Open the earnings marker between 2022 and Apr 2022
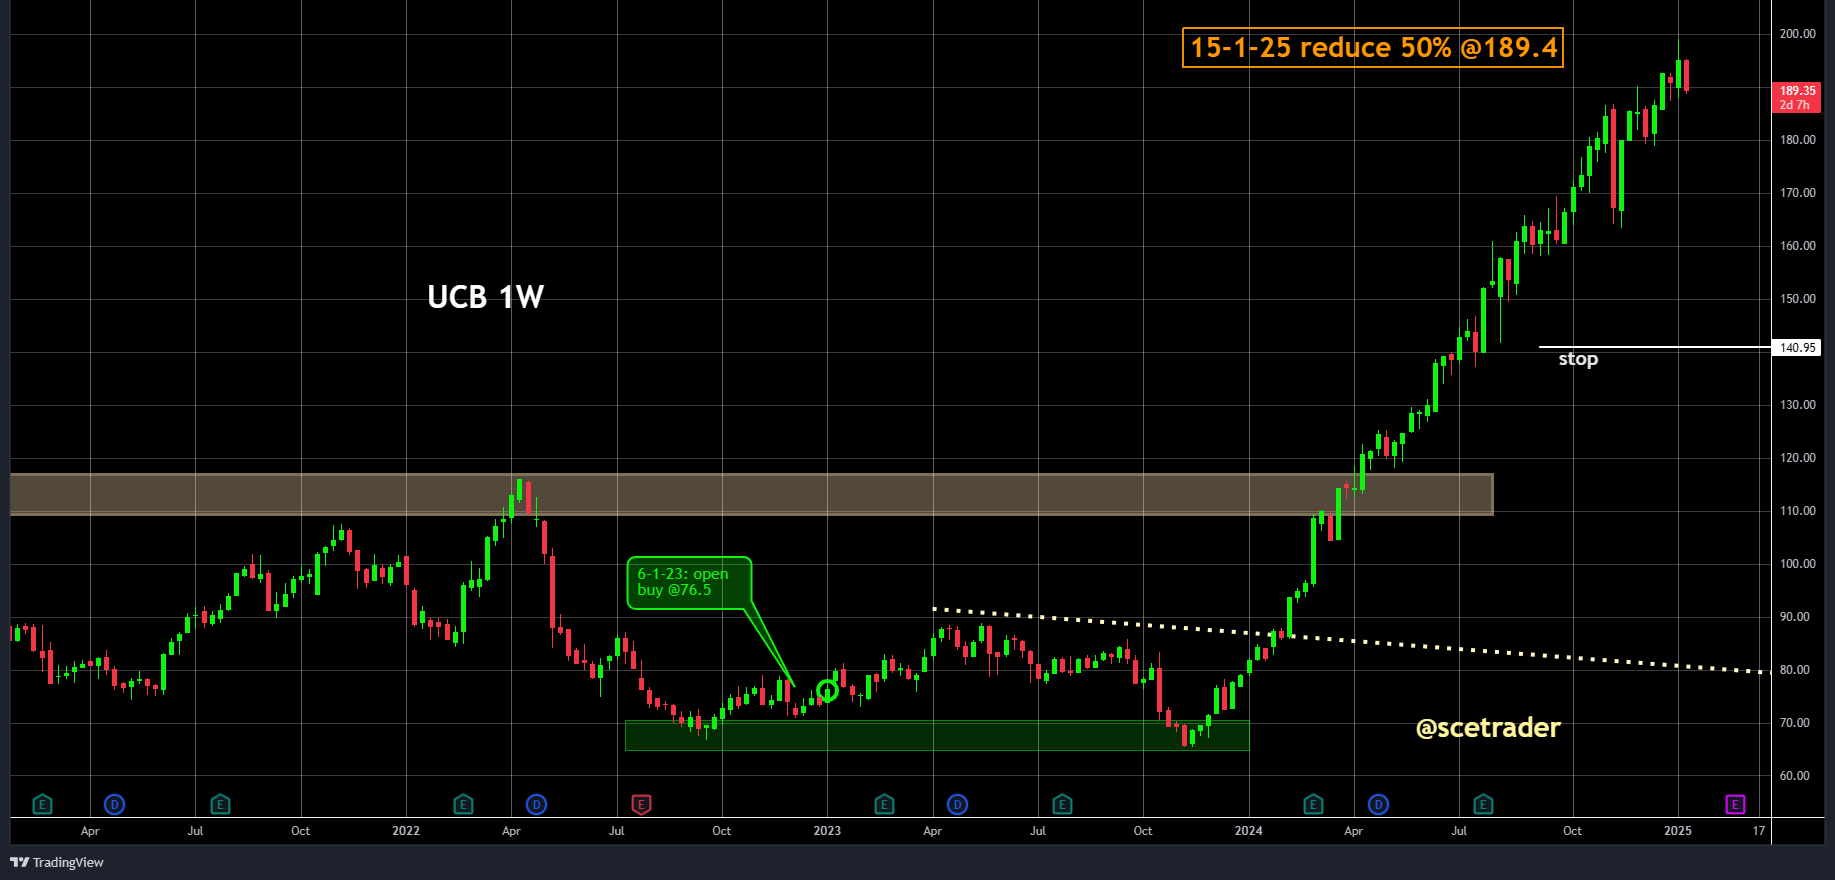This screenshot has width=1835, height=880. [x=463, y=804]
